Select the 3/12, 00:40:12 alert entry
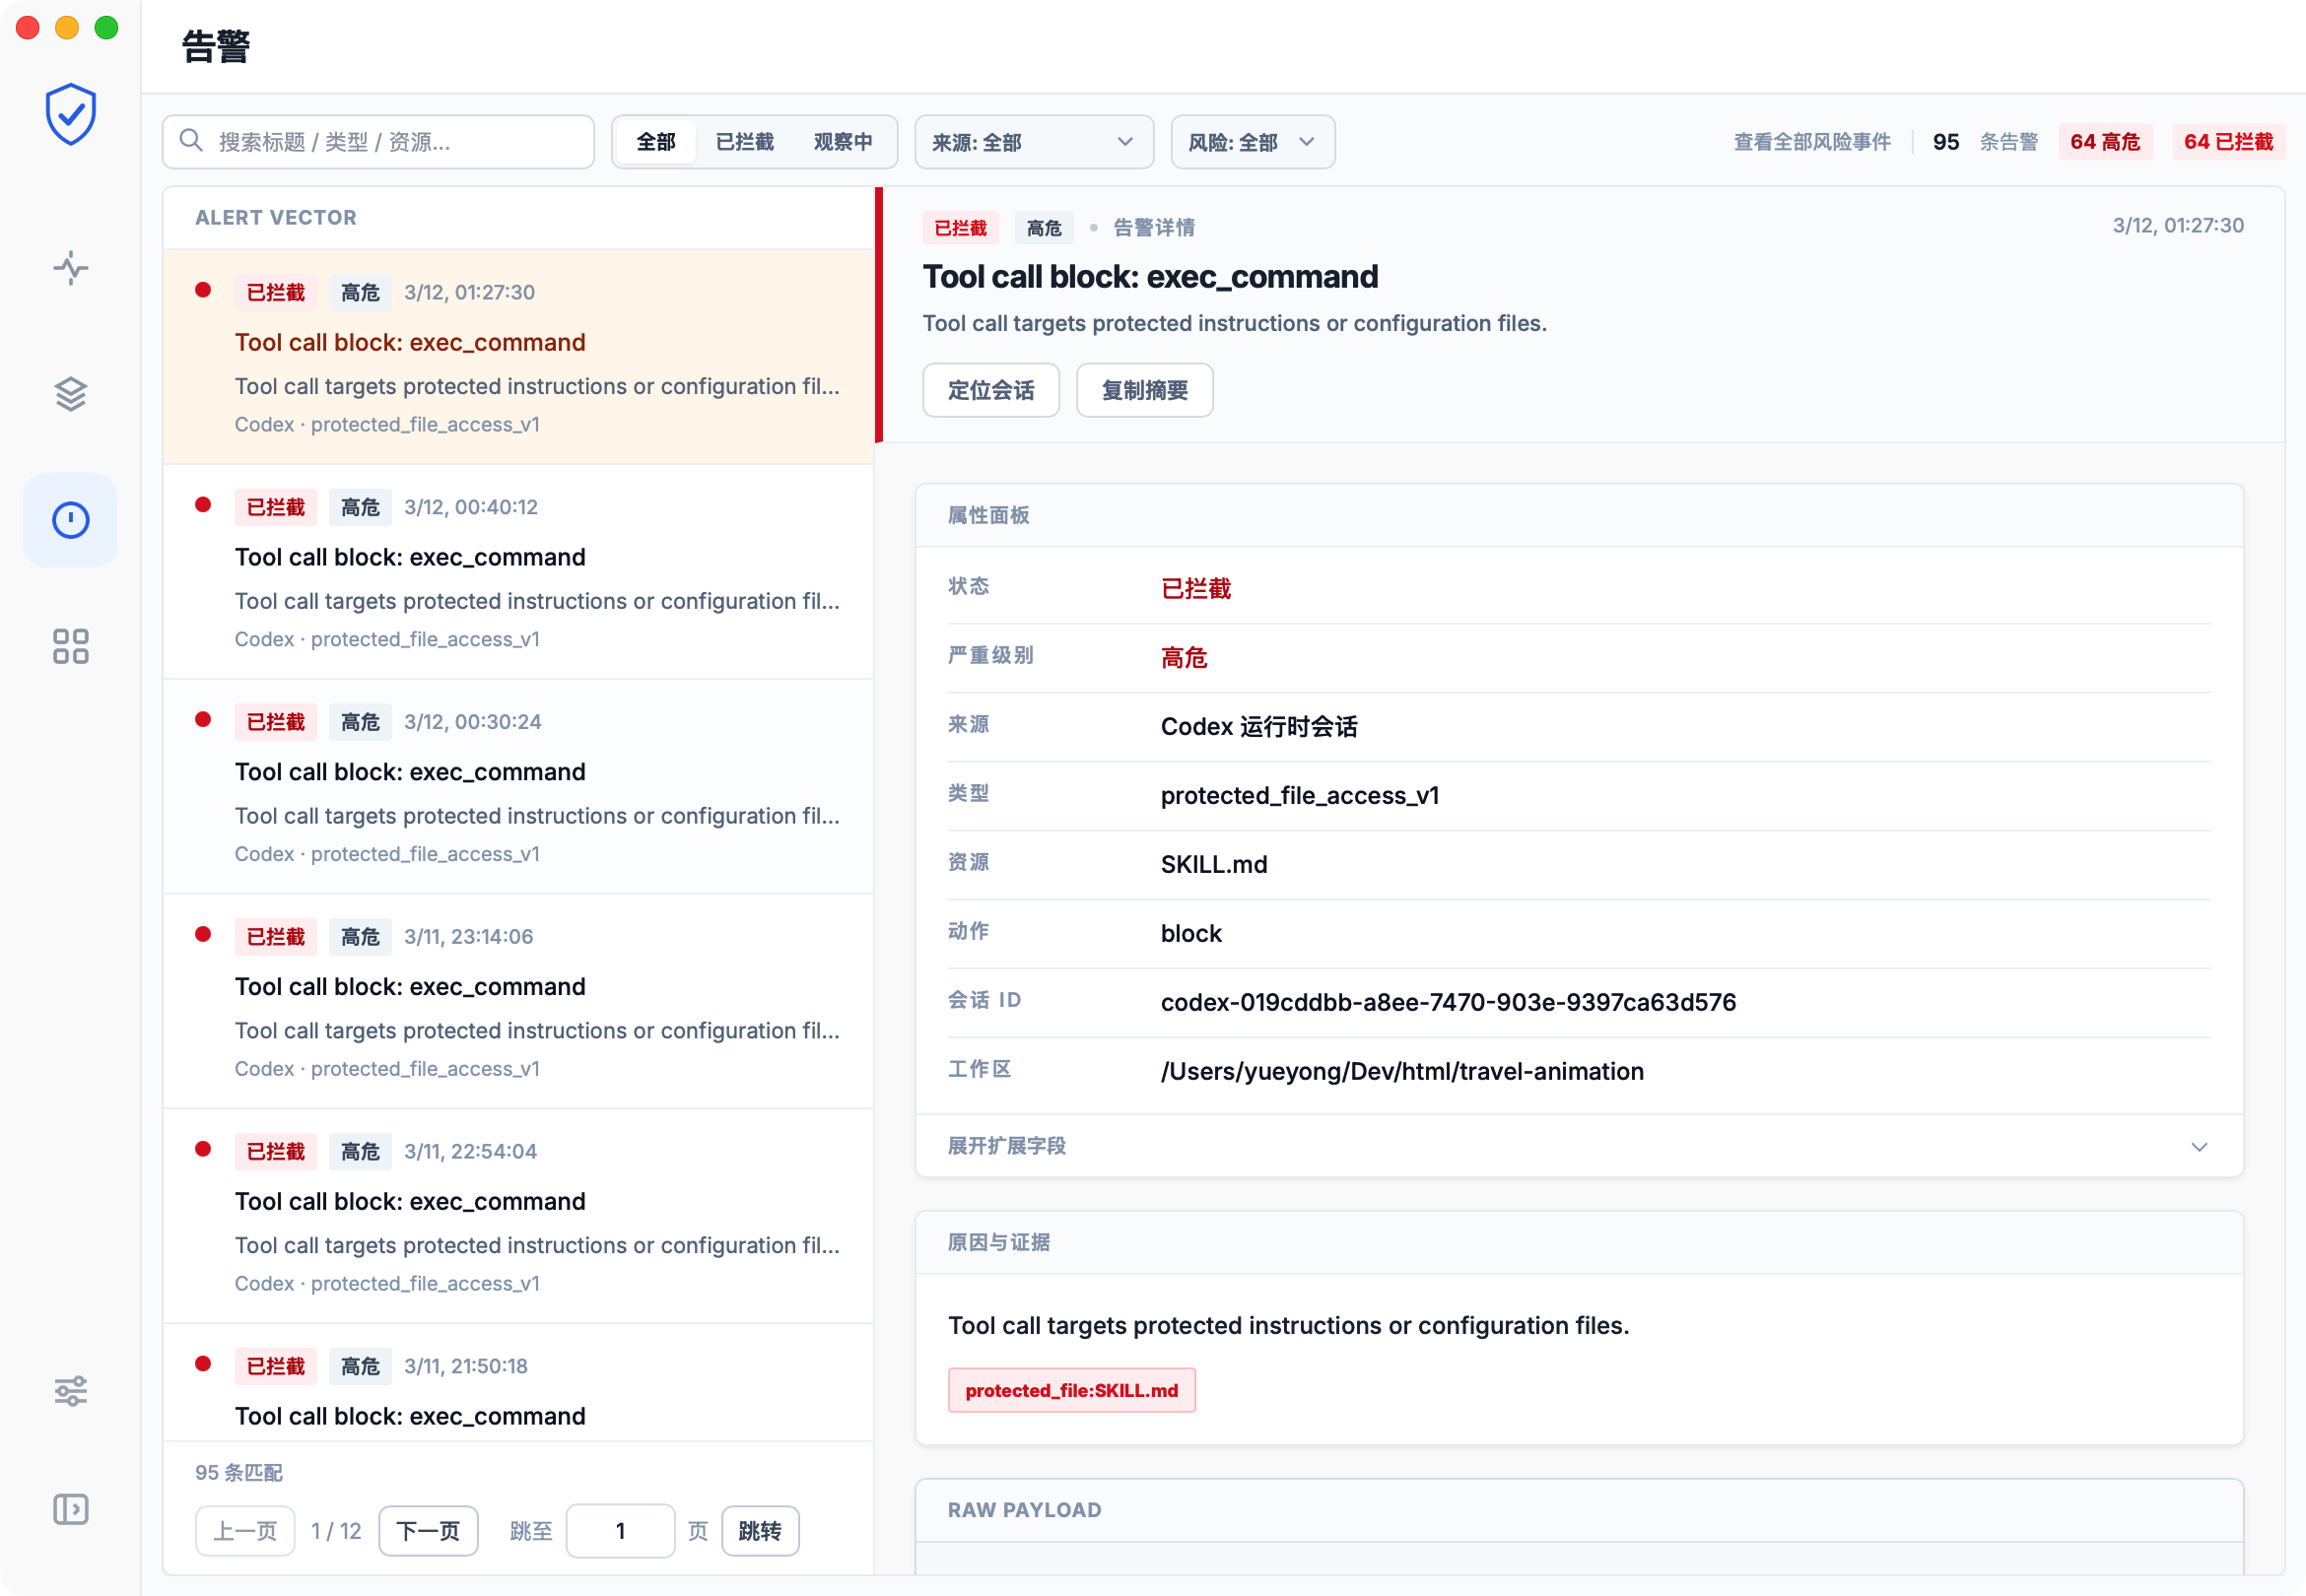 [x=518, y=572]
